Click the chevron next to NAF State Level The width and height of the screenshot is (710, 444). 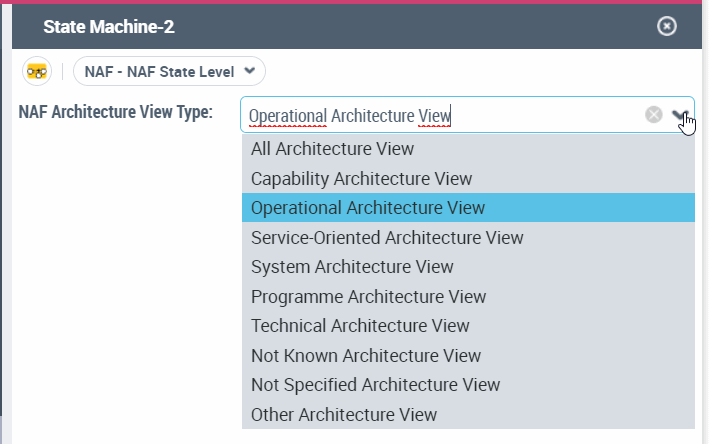click(x=249, y=72)
